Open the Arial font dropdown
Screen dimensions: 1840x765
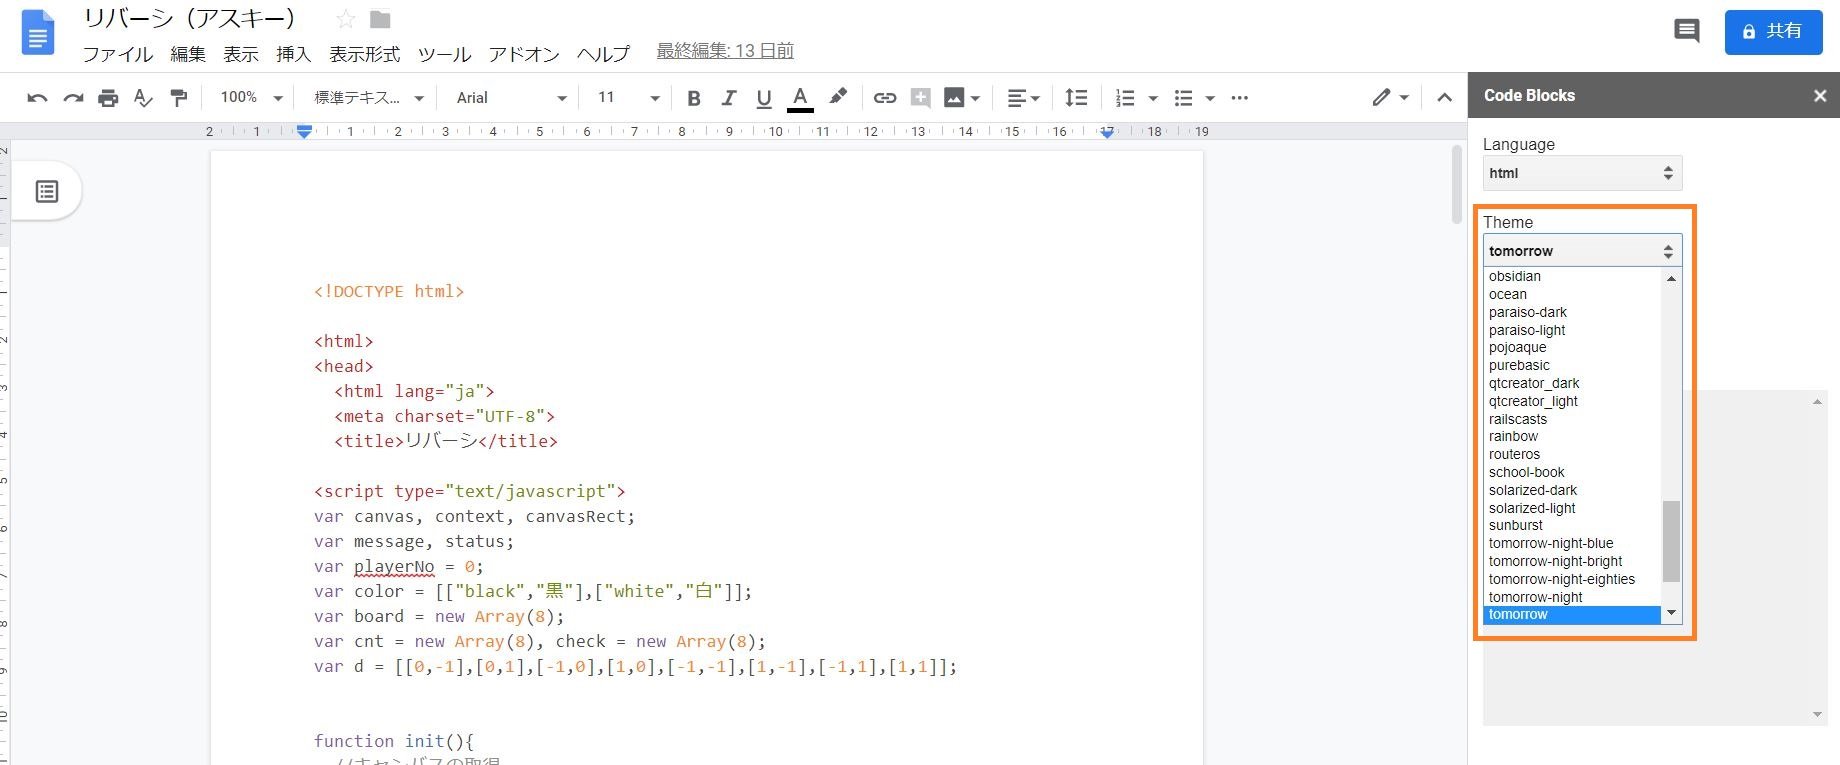(511, 98)
